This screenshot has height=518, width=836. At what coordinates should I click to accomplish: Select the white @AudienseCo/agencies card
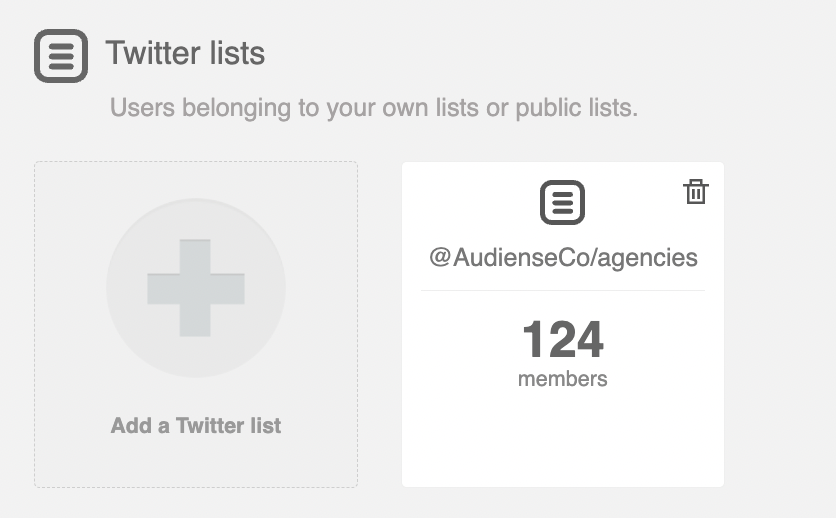(563, 325)
